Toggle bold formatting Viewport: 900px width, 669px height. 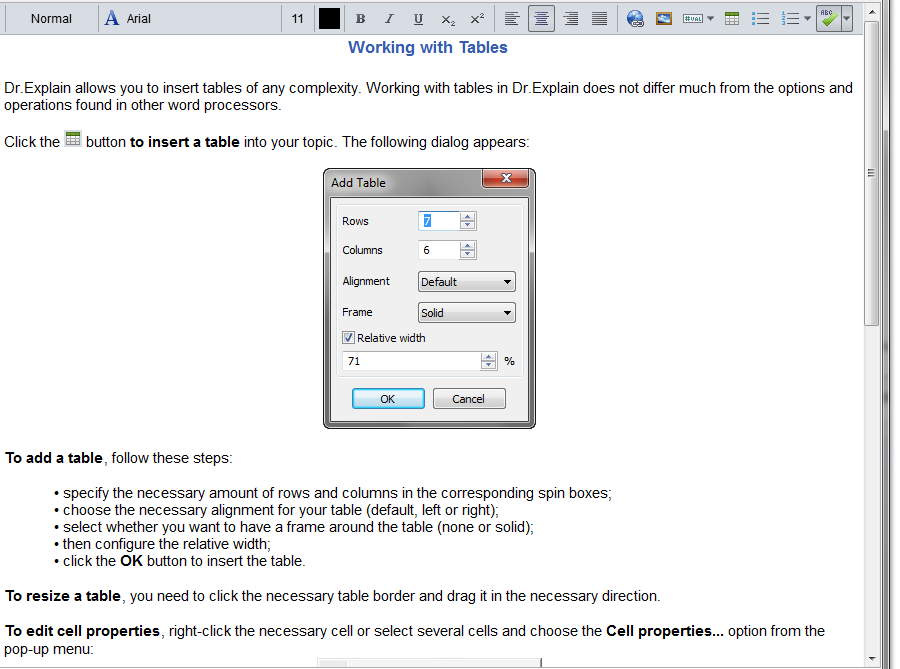coord(360,19)
